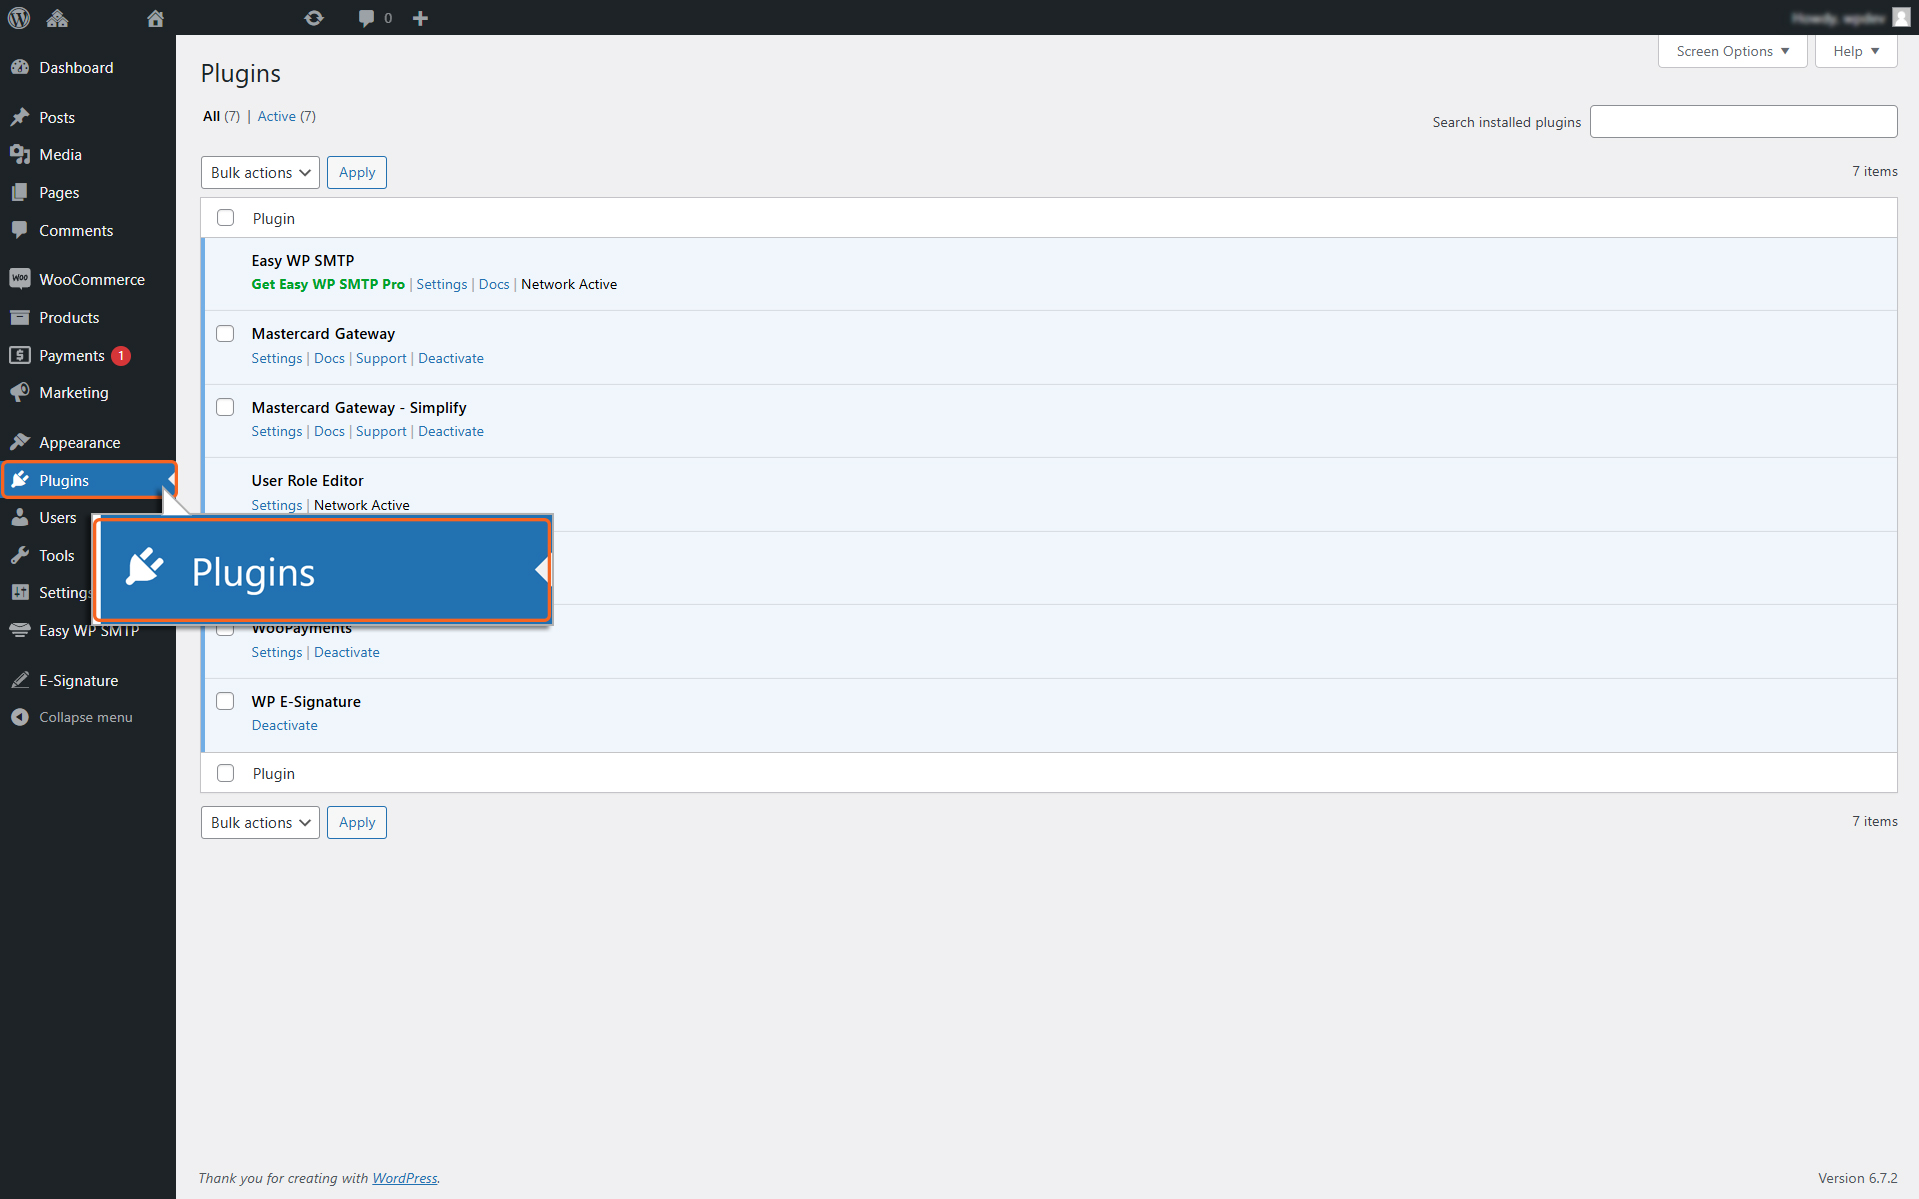Click the updates refresh icon in admin bar

pyautogui.click(x=314, y=18)
